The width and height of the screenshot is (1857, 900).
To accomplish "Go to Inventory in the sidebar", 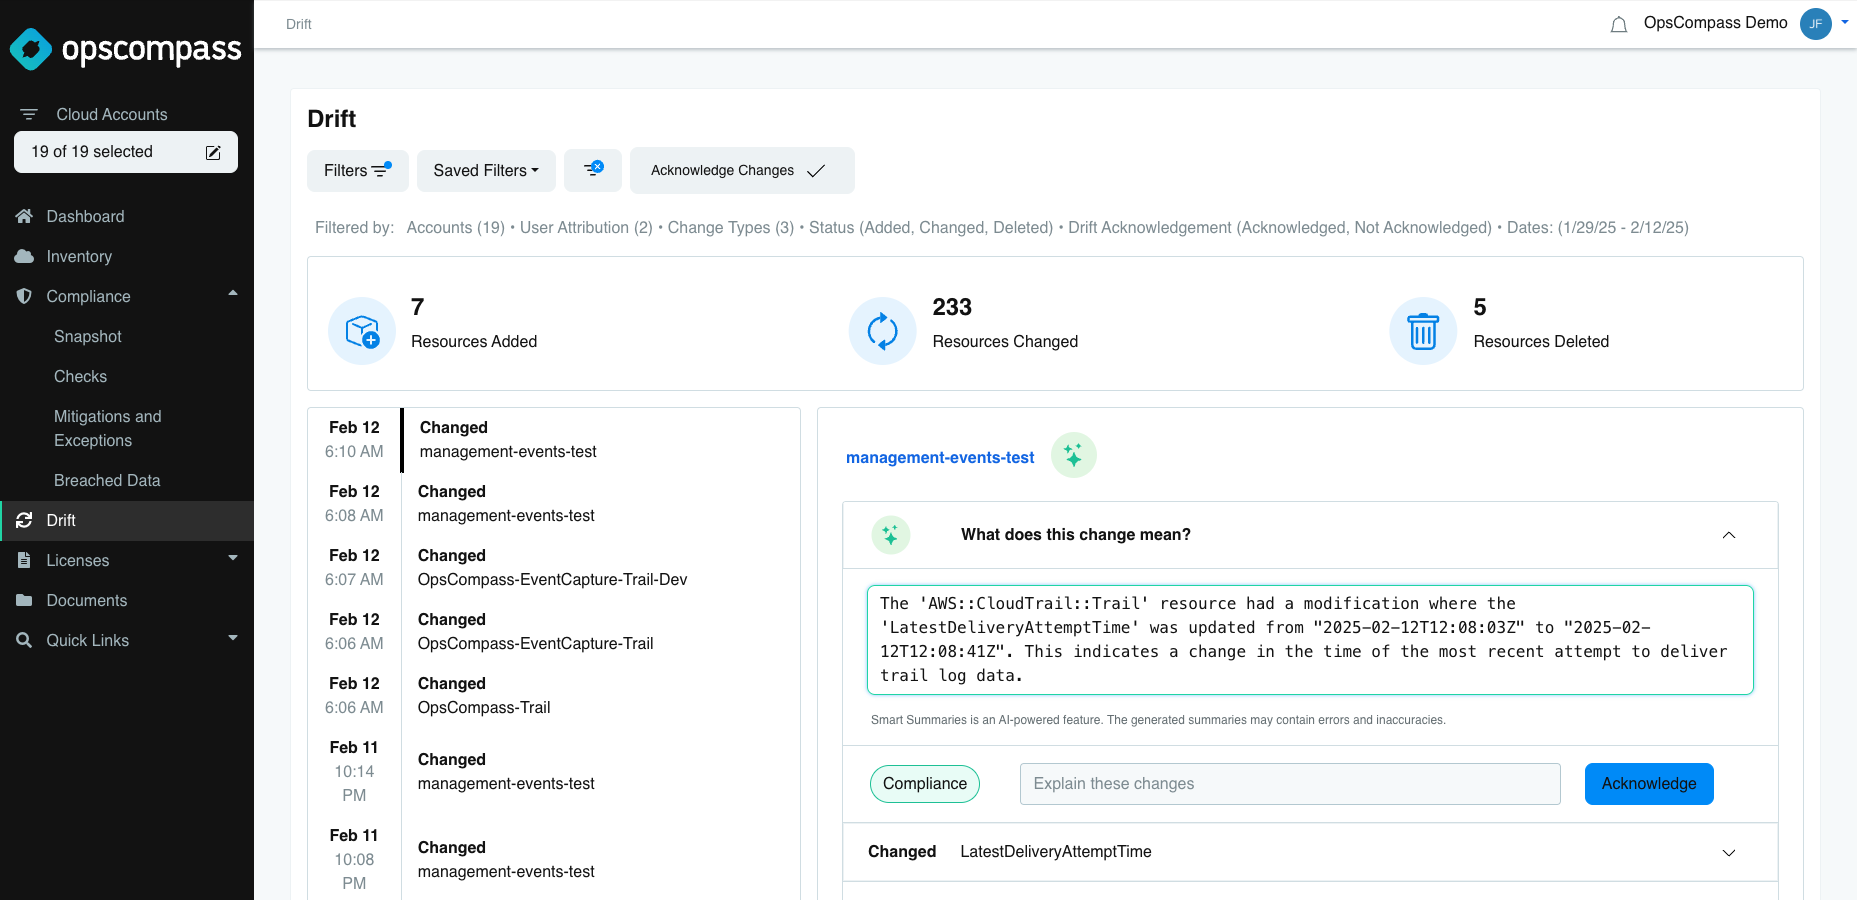I will click(x=79, y=257).
